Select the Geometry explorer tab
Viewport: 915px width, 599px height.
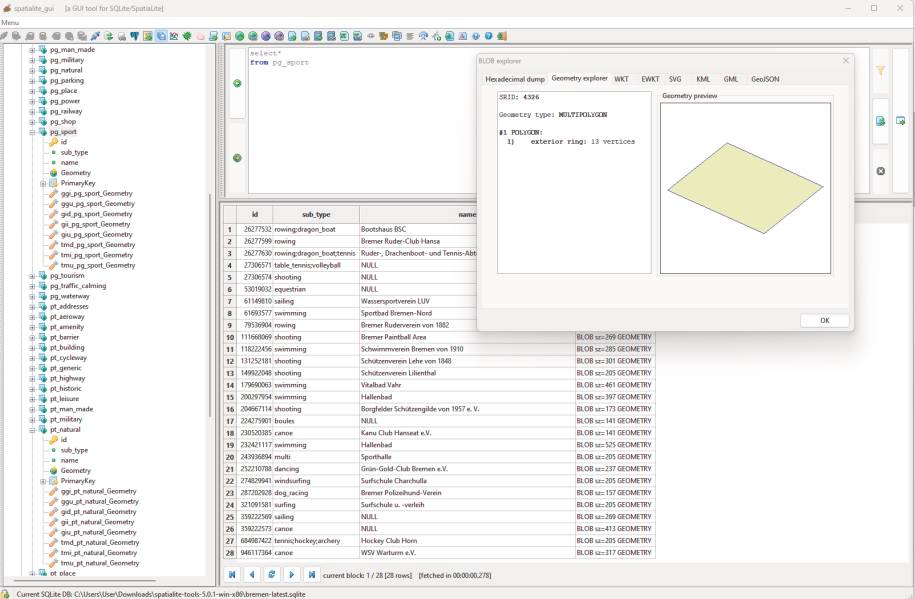coord(579,78)
